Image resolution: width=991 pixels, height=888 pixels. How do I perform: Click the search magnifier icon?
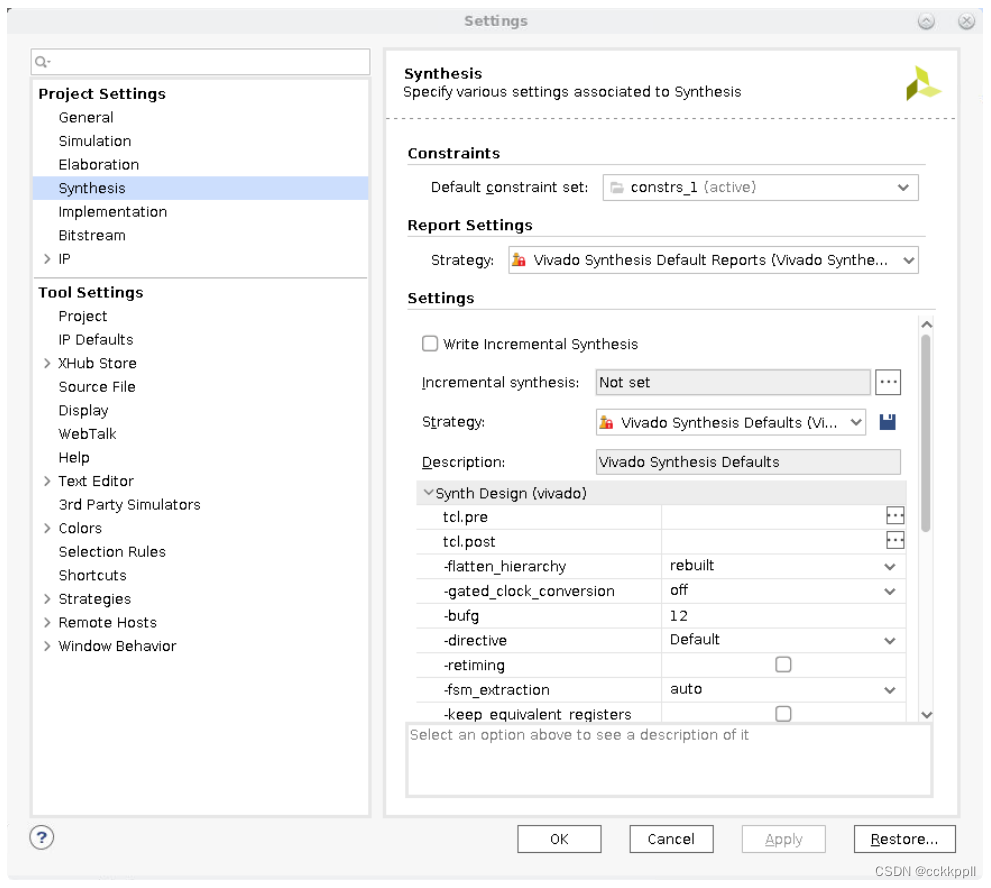point(42,61)
